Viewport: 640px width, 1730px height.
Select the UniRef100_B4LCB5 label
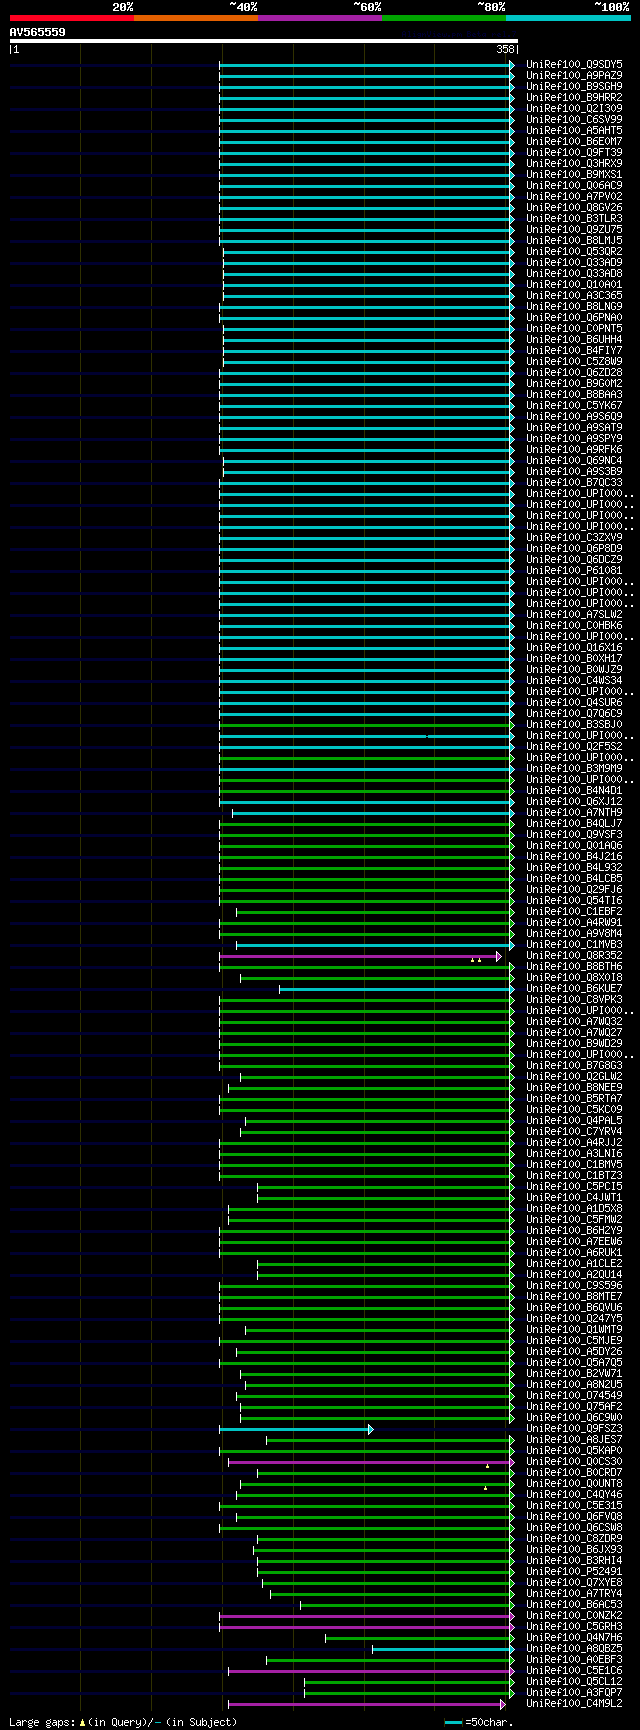574,878
